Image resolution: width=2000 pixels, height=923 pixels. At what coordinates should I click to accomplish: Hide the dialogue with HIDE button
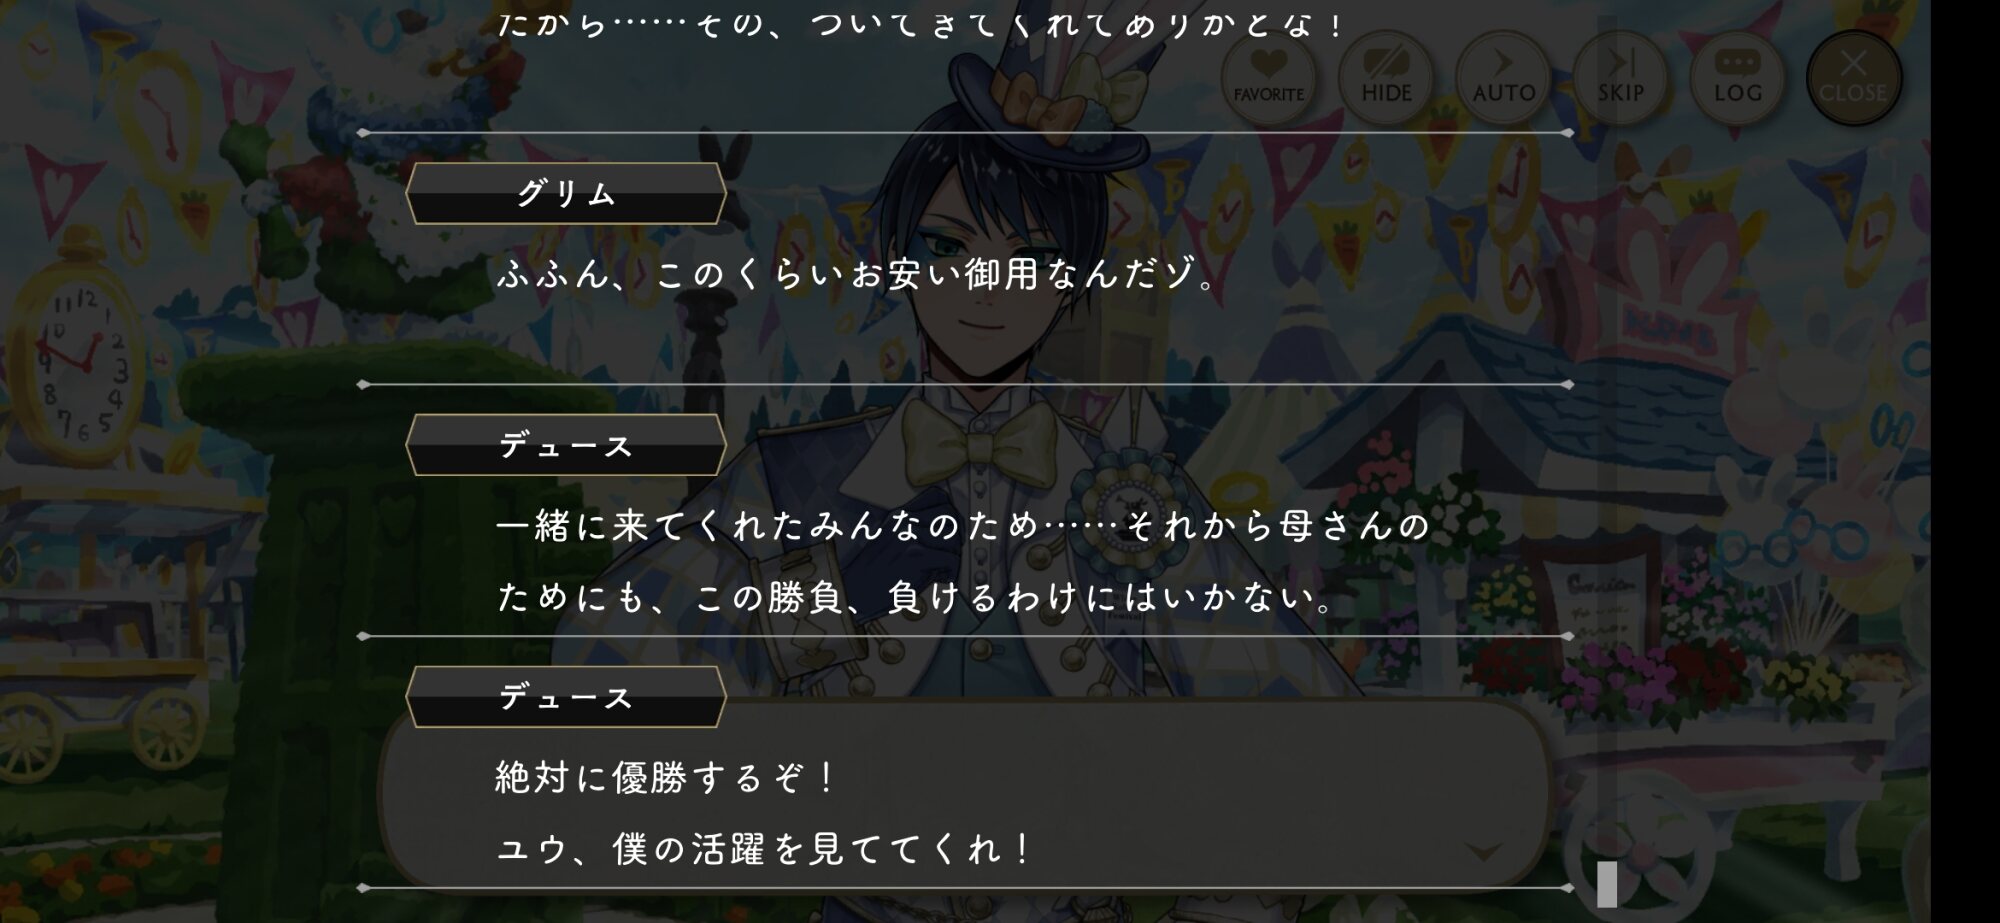1386,77
